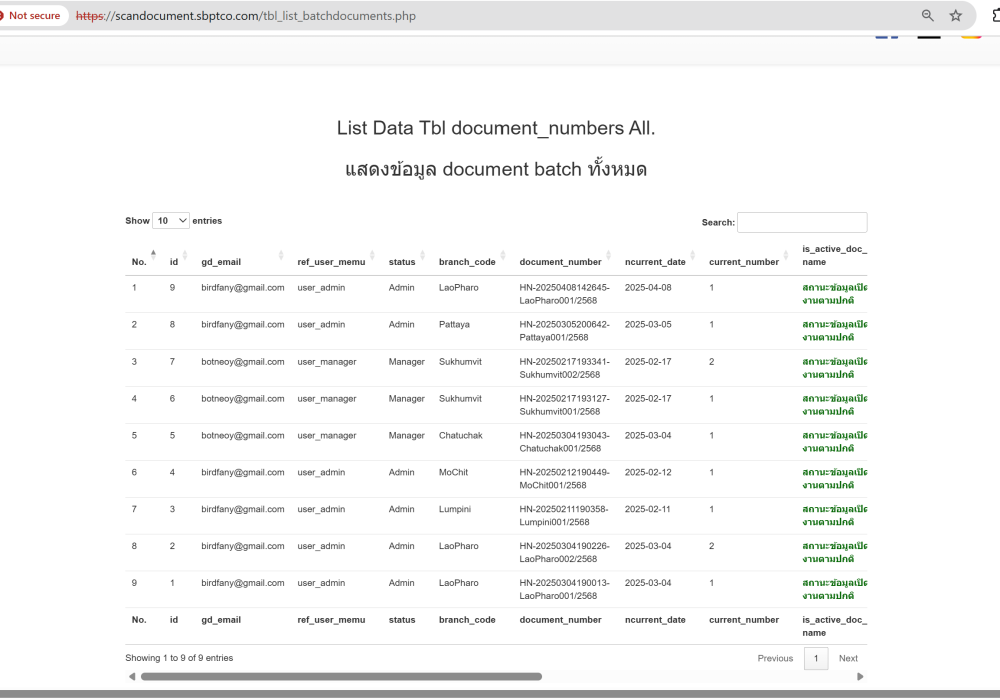Sort by top branch_code column header
The width and height of the screenshot is (1000, 700).
click(x=467, y=262)
